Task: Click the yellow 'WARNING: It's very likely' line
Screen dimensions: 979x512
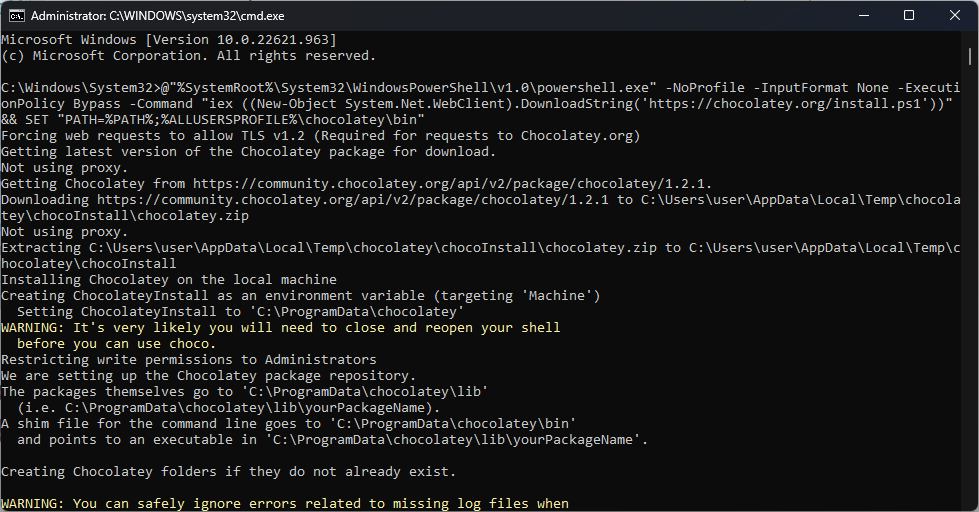Action: [x=281, y=328]
